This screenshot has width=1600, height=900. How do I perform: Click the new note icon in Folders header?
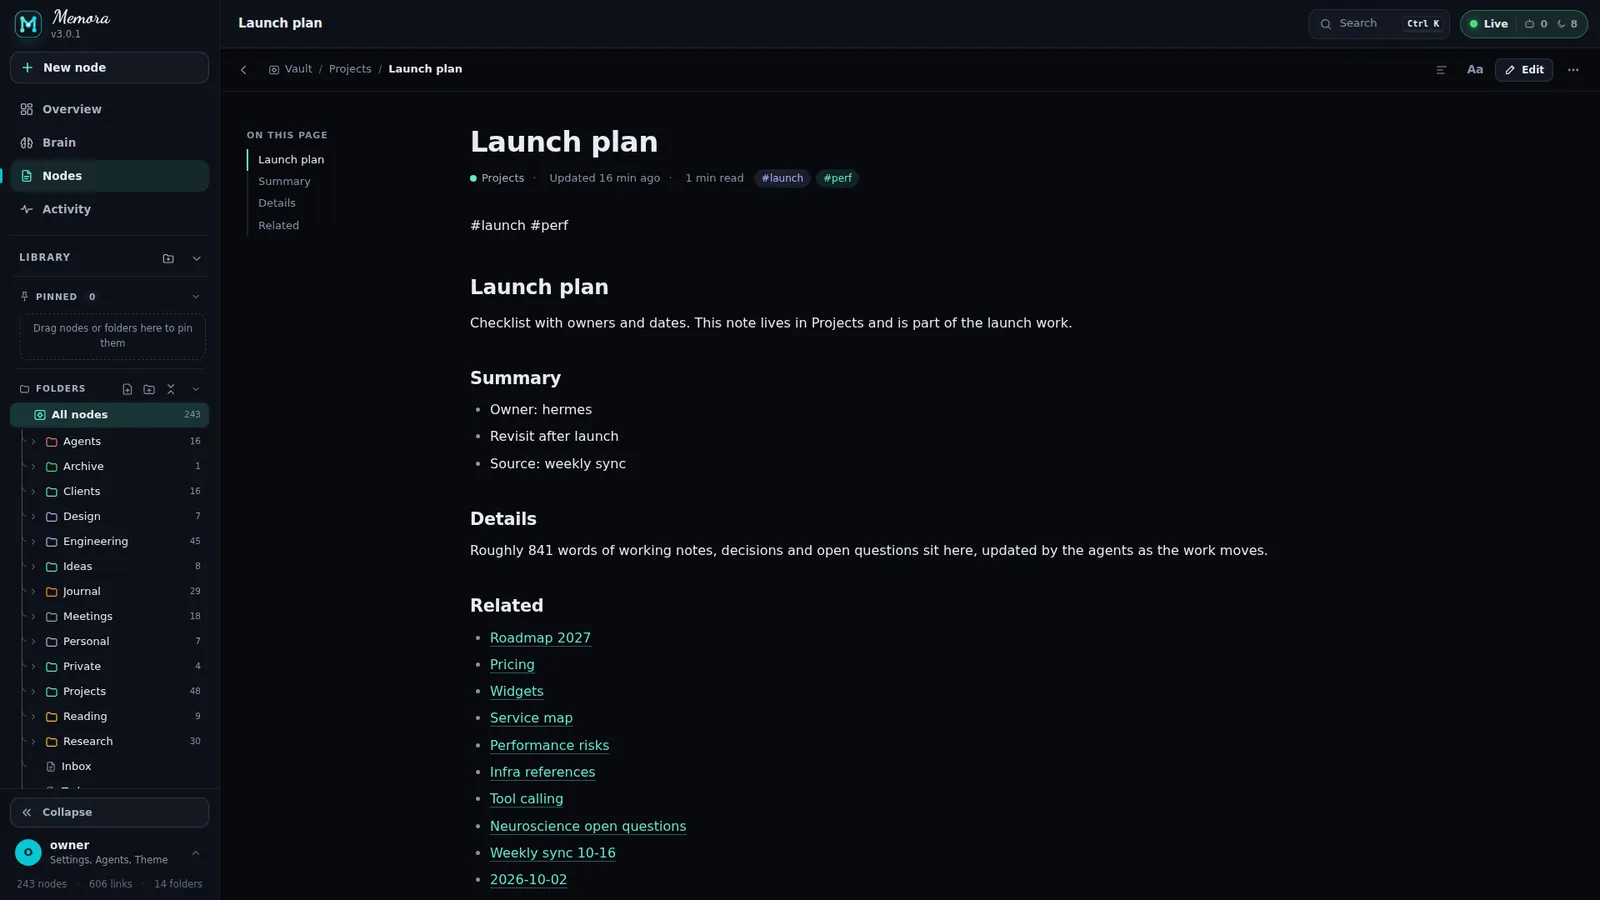click(x=127, y=389)
